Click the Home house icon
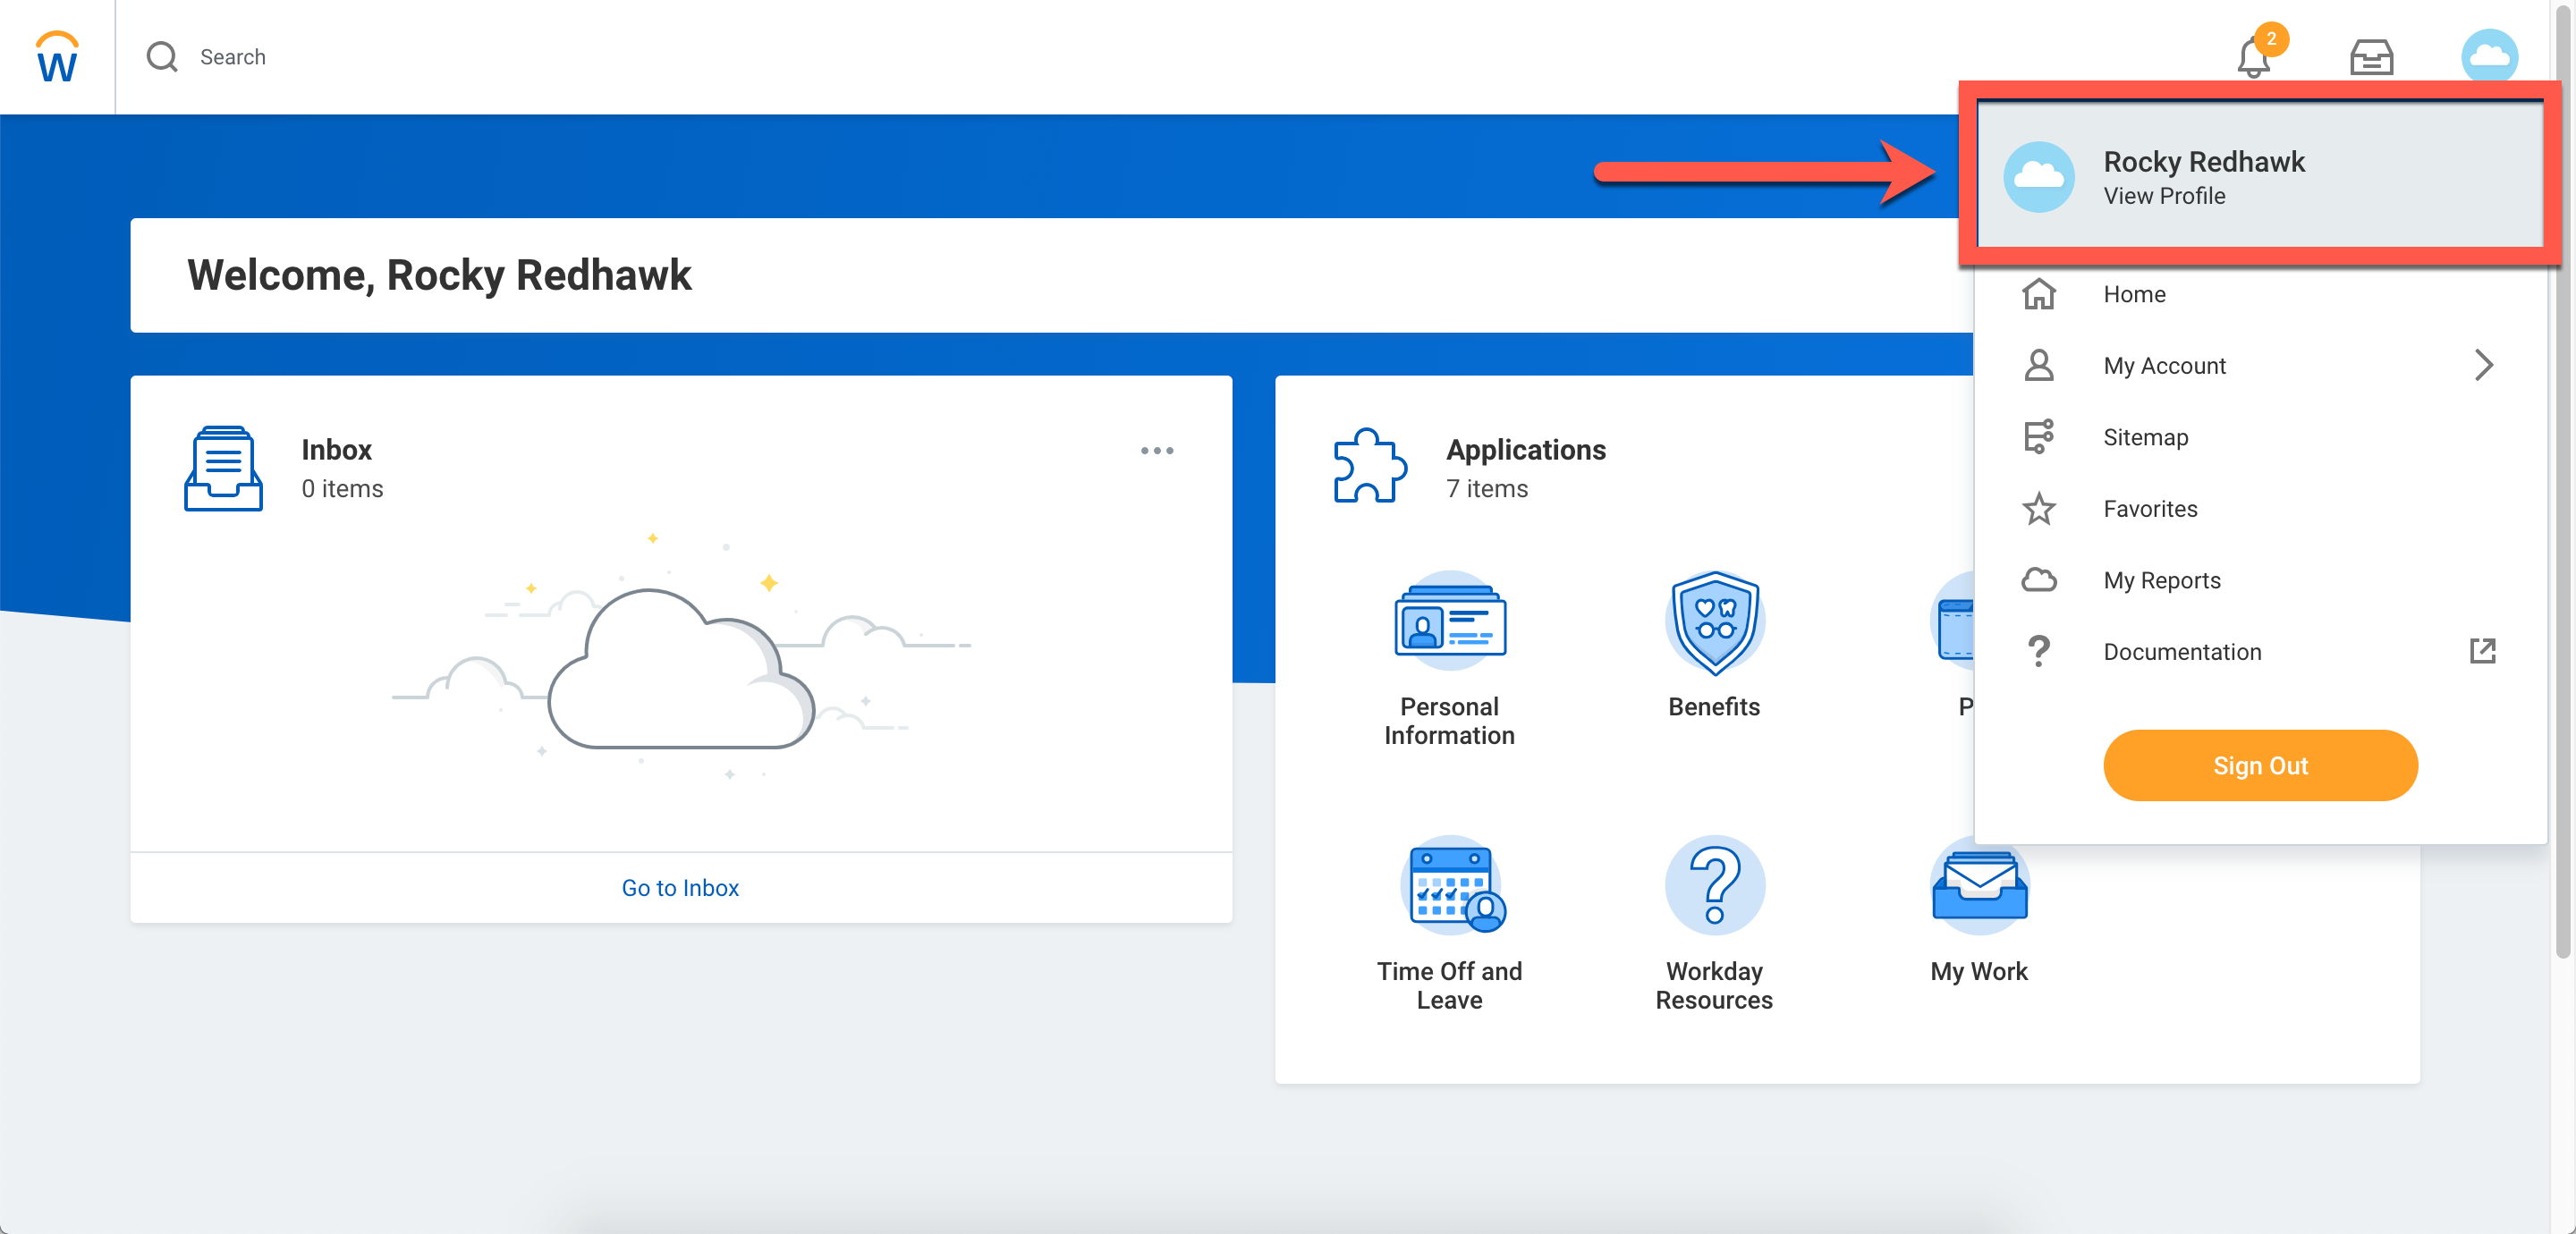 tap(2039, 294)
